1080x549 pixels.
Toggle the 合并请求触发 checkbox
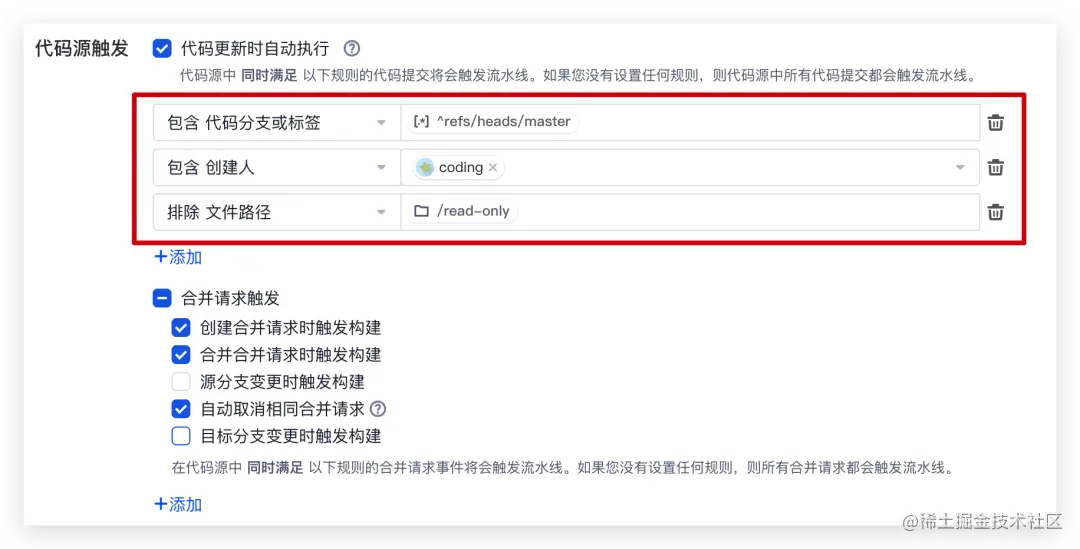[x=162, y=298]
